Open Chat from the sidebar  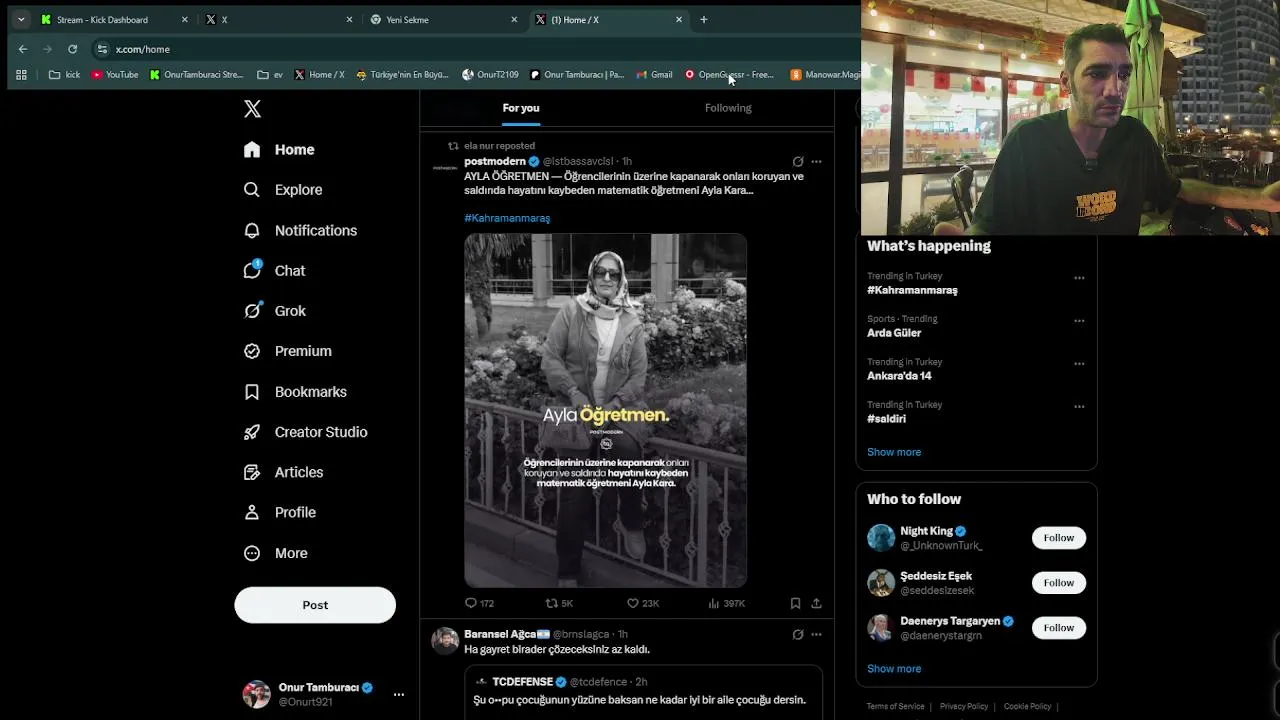point(275,271)
